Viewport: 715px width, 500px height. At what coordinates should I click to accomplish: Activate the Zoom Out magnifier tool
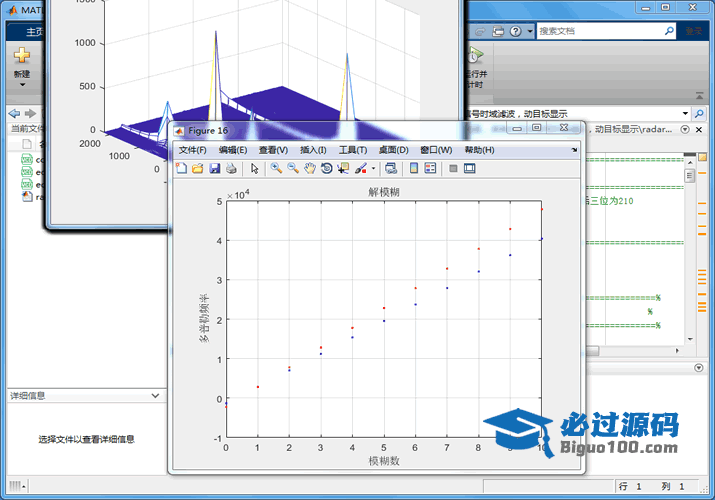pyautogui.click(x=293, y=168)
